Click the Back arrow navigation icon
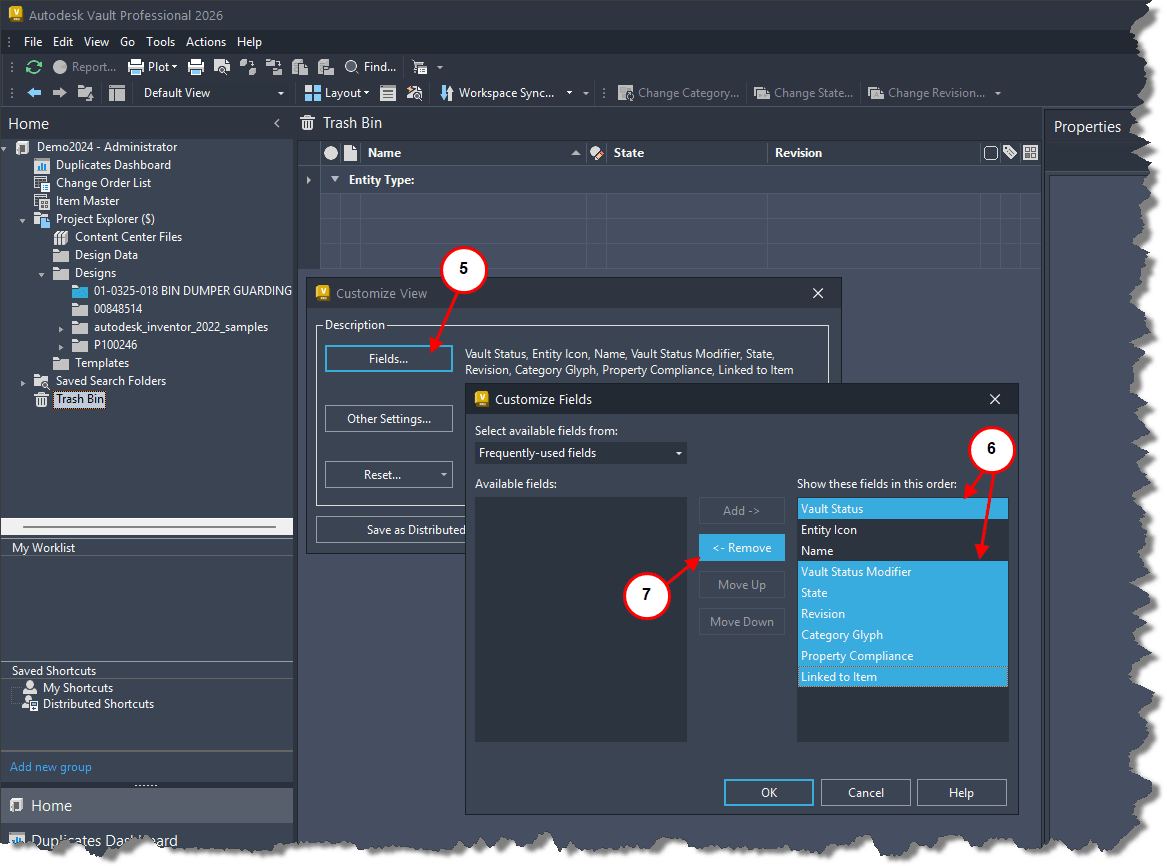This screenshot has height=866, width=1167. (34, 93)
